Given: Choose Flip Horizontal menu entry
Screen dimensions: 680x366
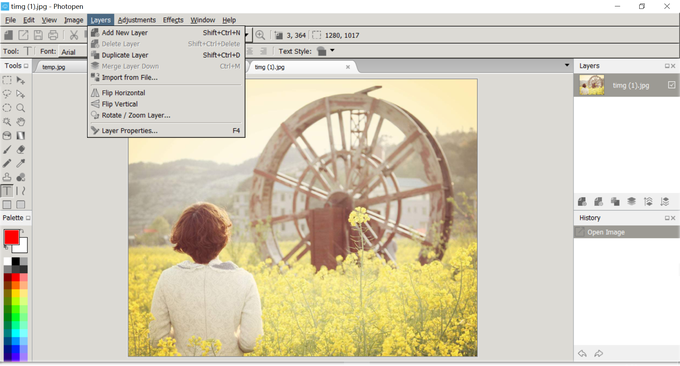Looking at the screenshot, I should 166,93.
